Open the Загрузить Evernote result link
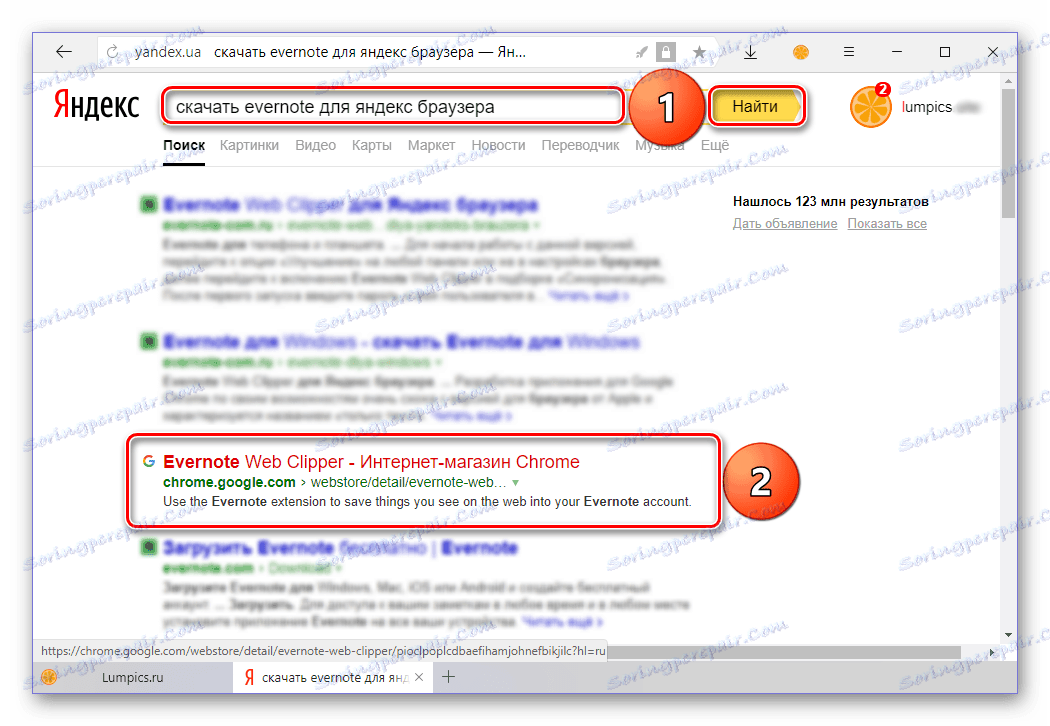 pyautogui.click(x=340, y=548)
